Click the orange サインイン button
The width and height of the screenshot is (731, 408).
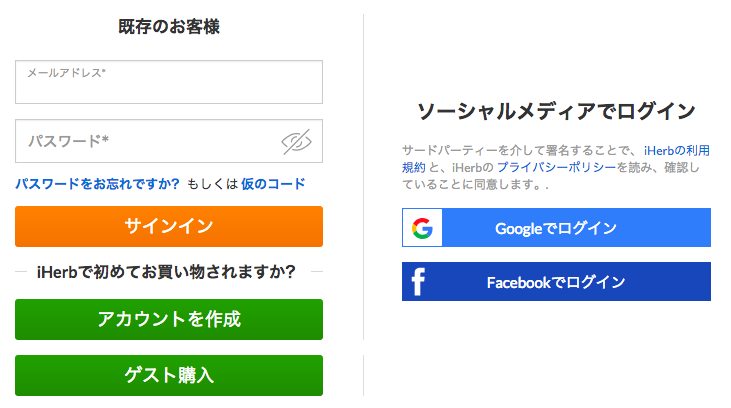pos(169,226)
